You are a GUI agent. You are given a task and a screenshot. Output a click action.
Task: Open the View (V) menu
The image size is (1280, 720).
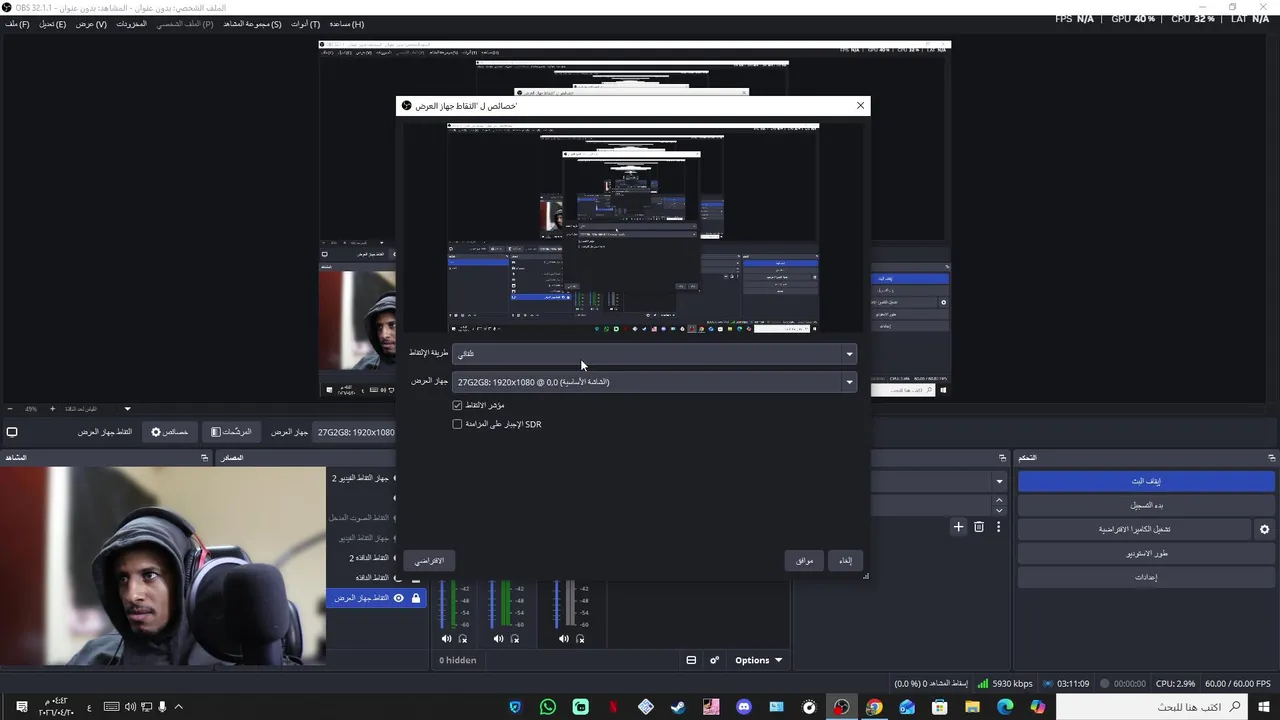(91, 24)
